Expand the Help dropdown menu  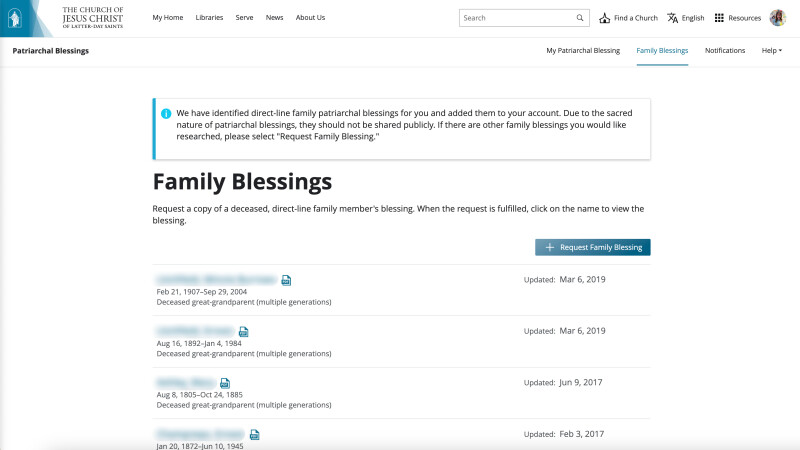(772, 50)
